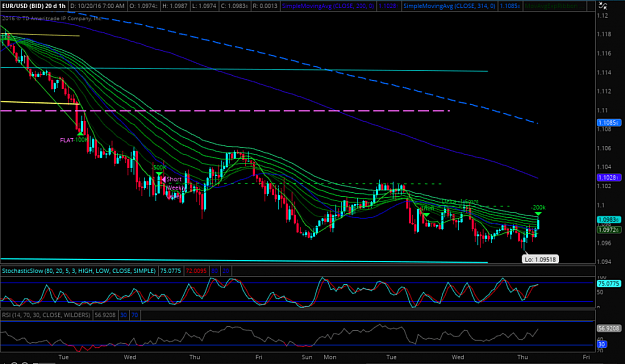Click the 1.1085 price bubble on the price axis
The height and width of the screenshot is (364, 625).
[x=609, y=123]
